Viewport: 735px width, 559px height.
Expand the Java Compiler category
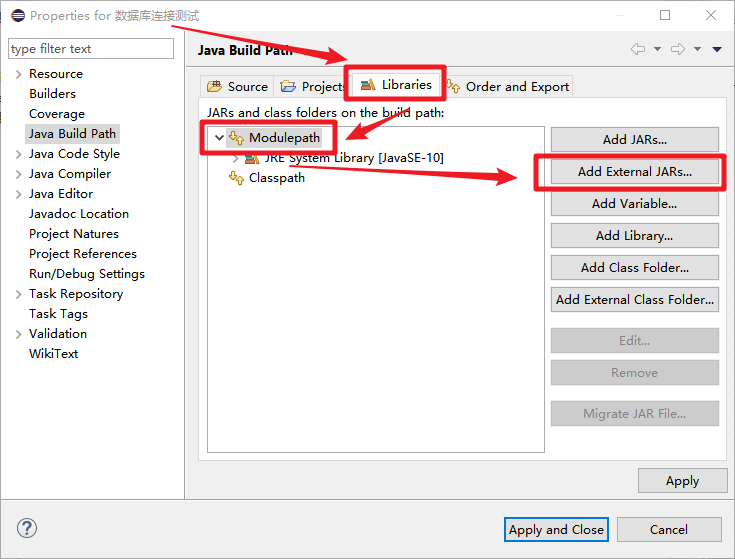pos(18,174)
